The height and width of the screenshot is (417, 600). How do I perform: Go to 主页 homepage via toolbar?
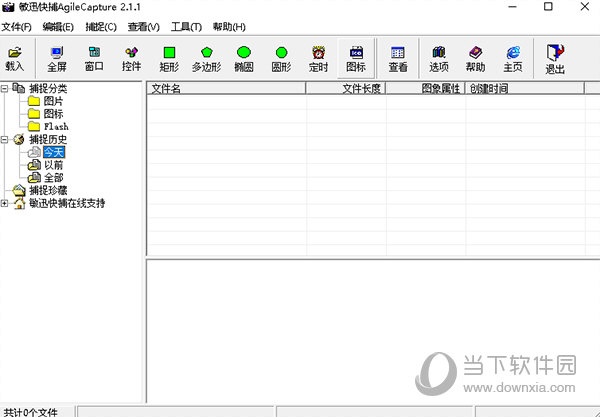click(513, 58)
